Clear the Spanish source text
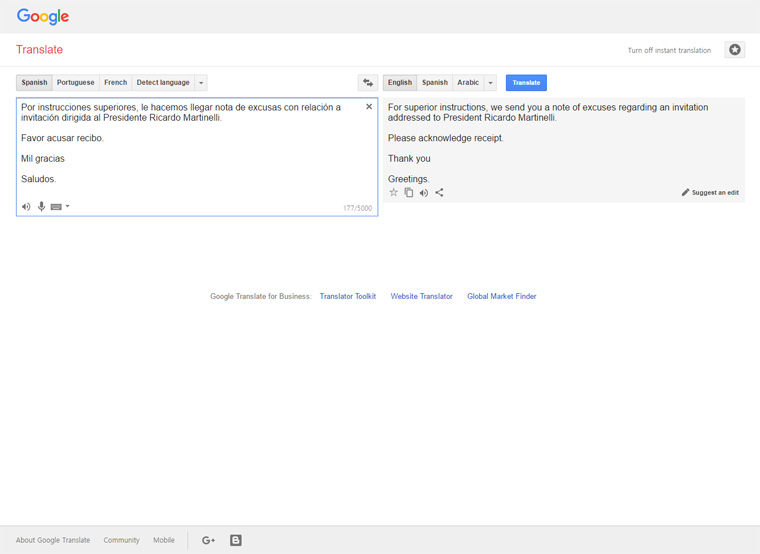This screenshot has height=554, width=760. click(x=369, y=107)
